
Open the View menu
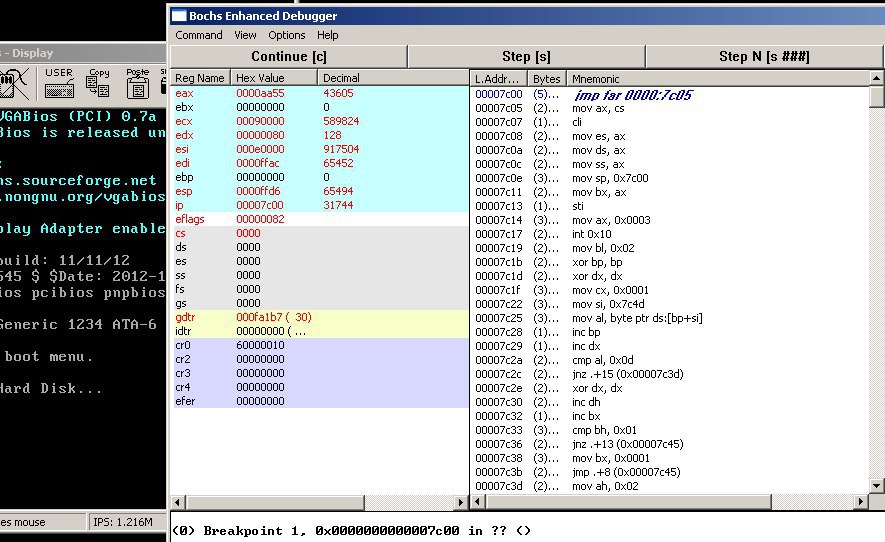245,35
